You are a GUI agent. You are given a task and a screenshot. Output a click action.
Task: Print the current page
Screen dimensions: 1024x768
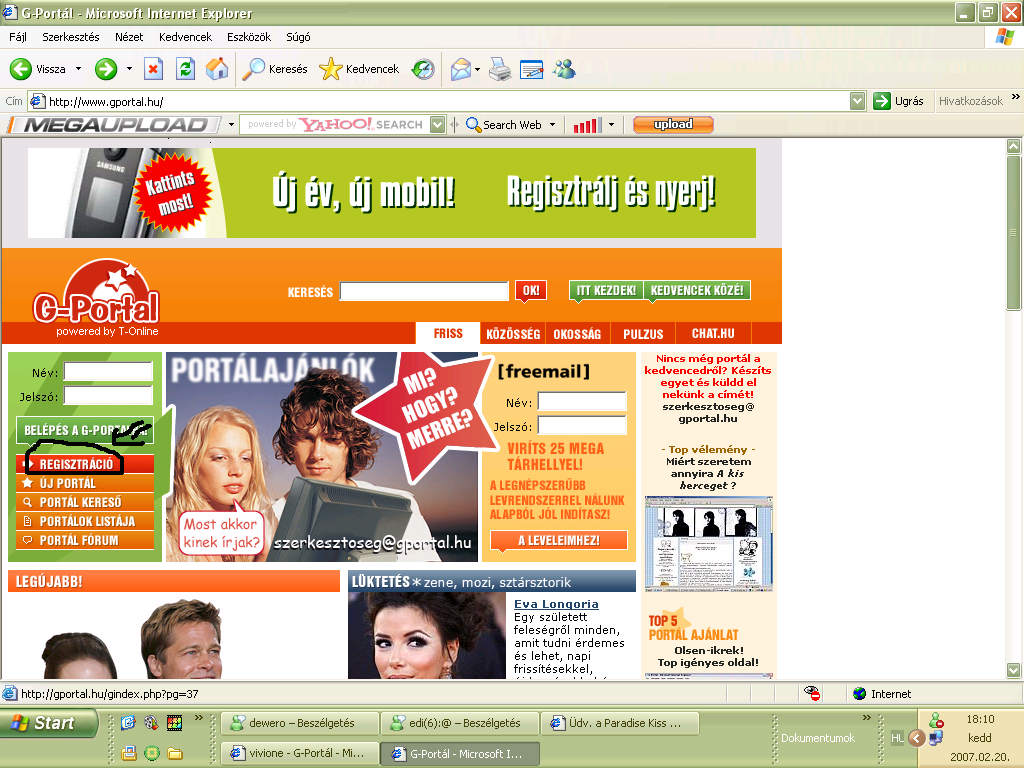point(500,69)
